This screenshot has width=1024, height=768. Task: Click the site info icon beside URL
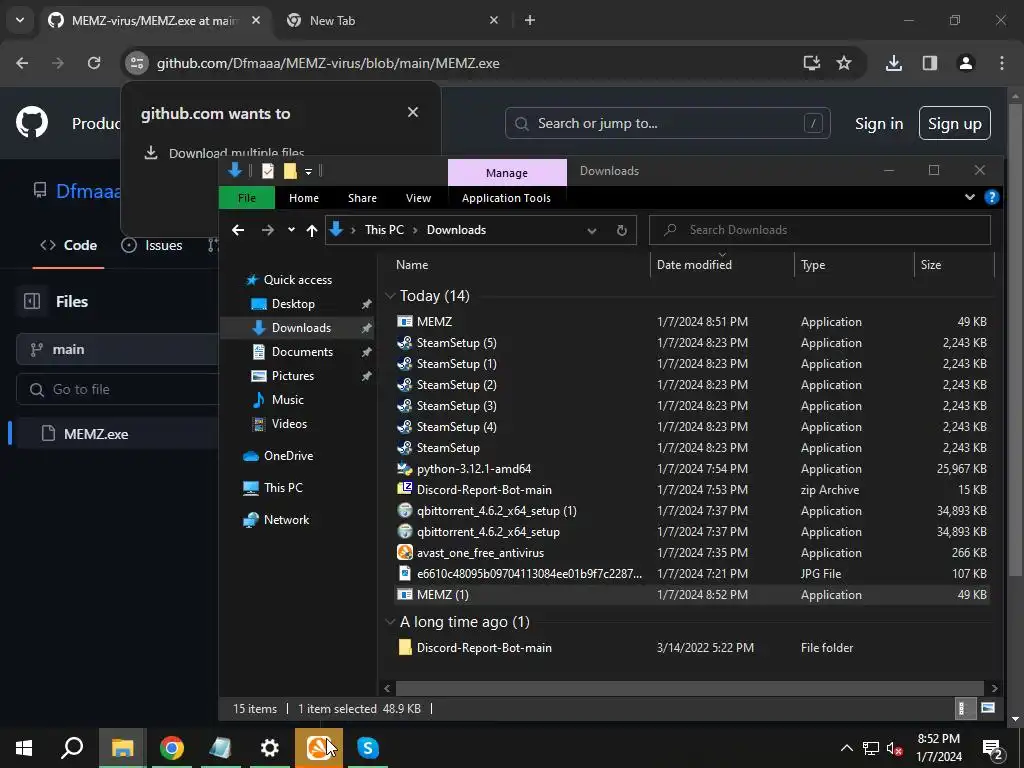click(136, 63)
